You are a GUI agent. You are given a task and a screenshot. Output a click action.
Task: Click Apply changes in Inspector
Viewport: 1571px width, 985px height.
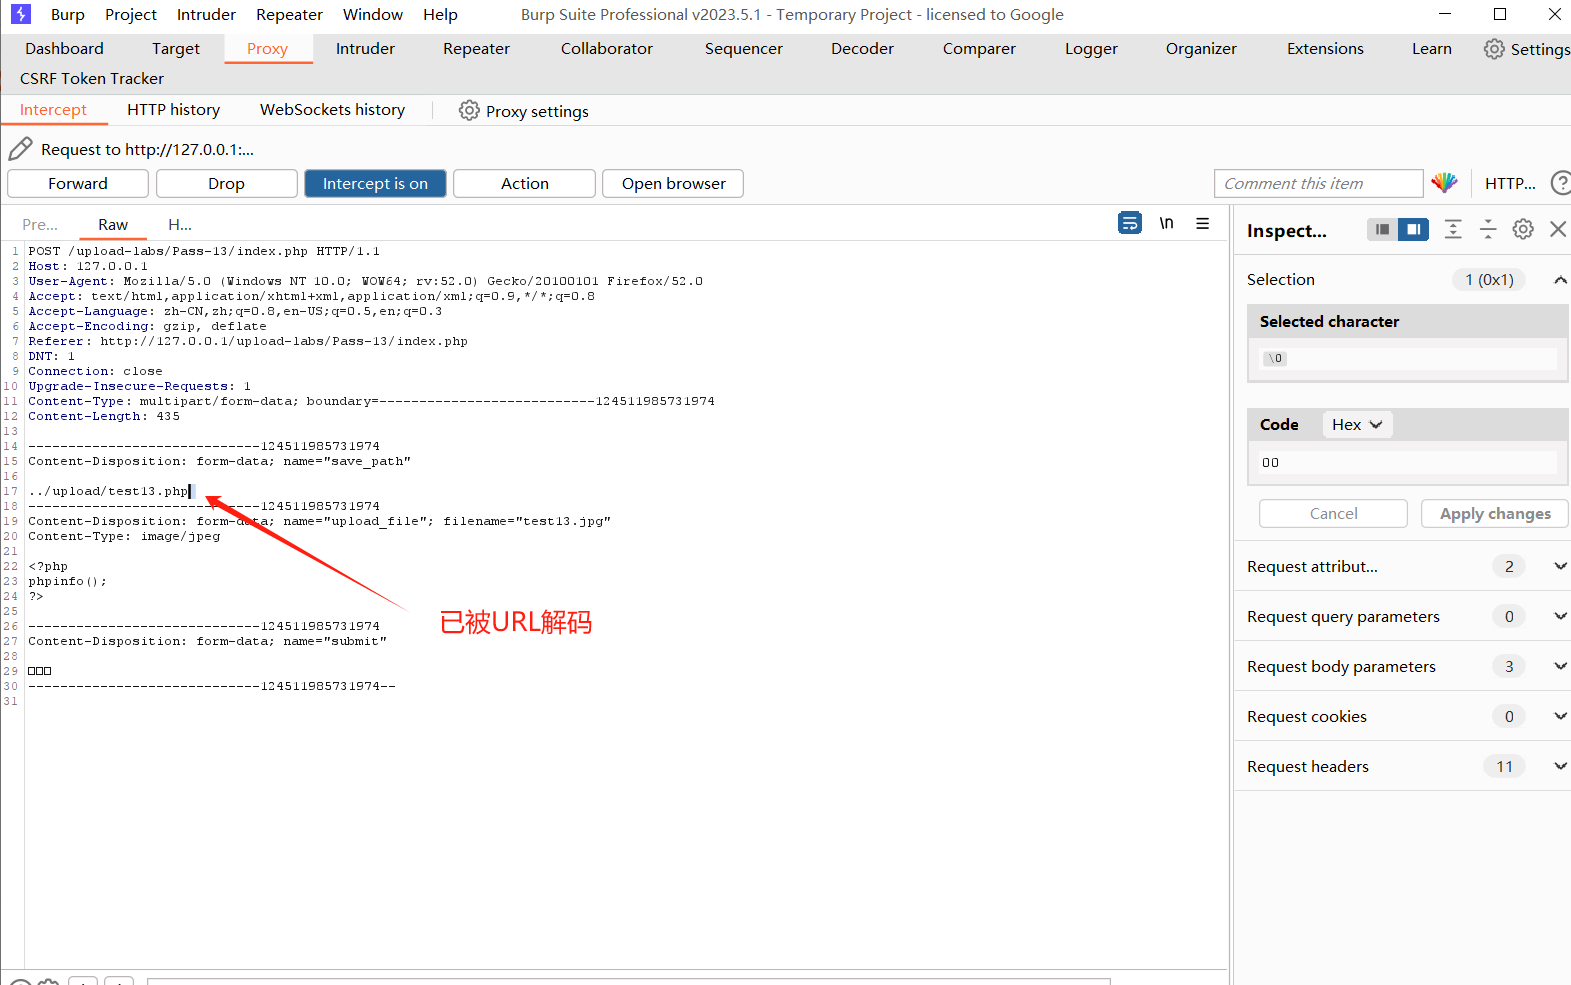coord(1495,514)
